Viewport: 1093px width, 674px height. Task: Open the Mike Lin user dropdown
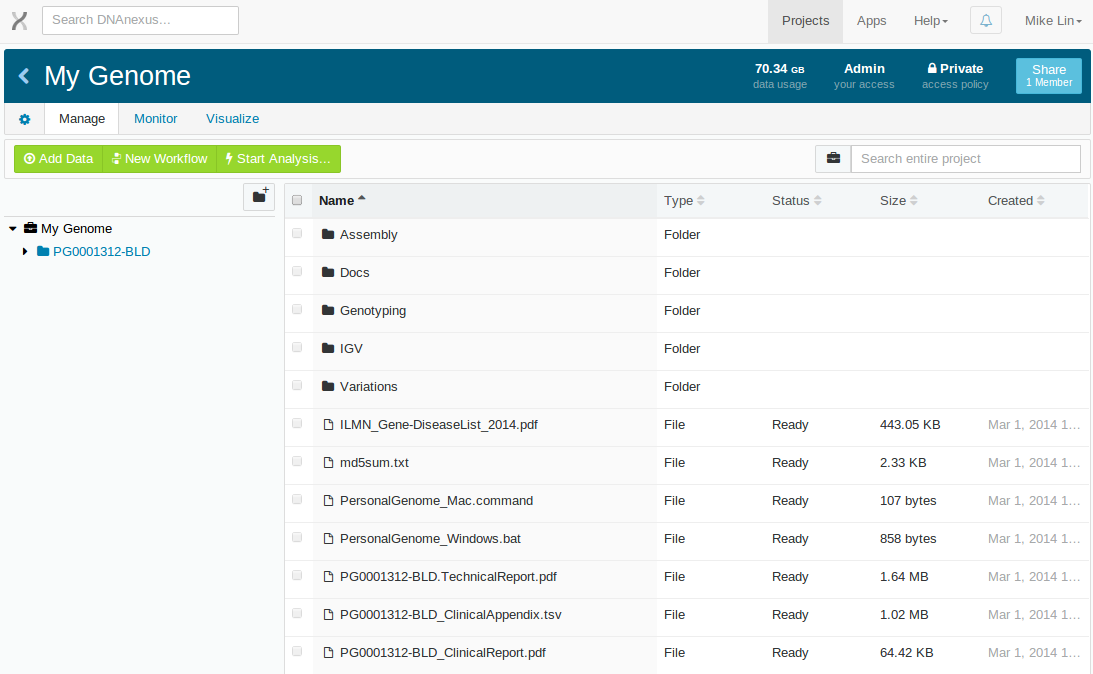click(1053, 21)
